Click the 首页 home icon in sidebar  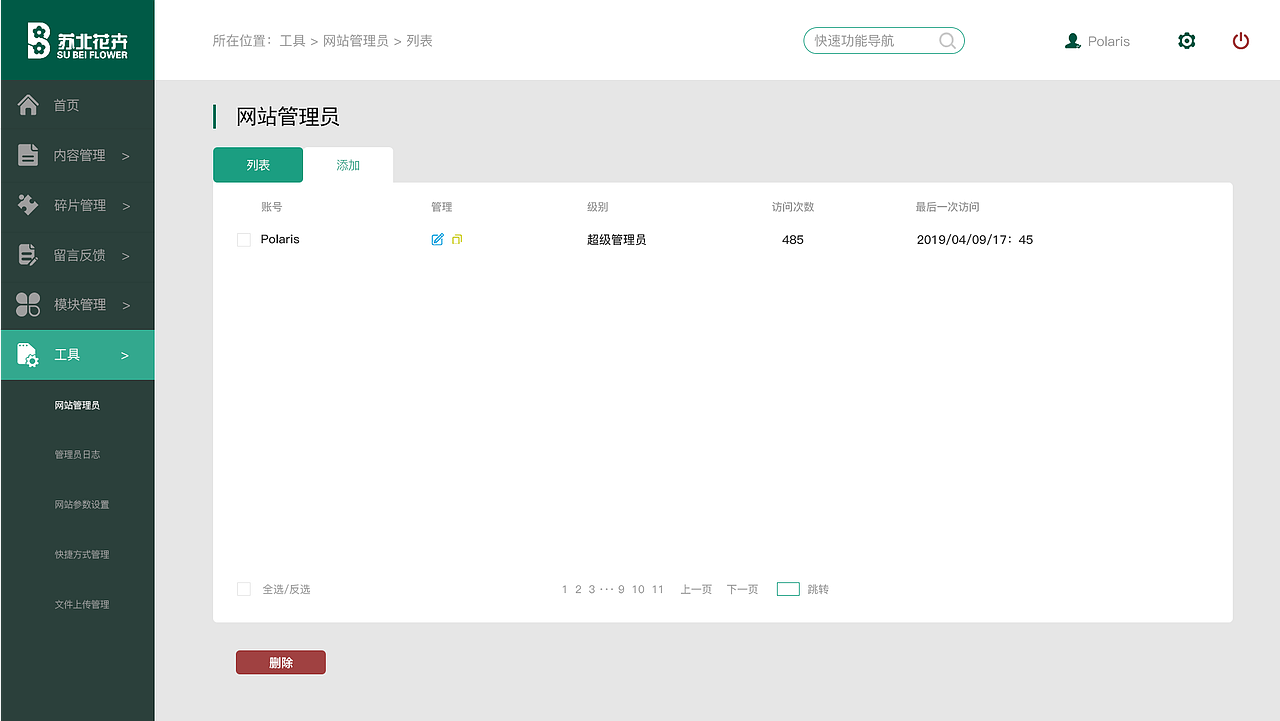(x=28, y=104)
